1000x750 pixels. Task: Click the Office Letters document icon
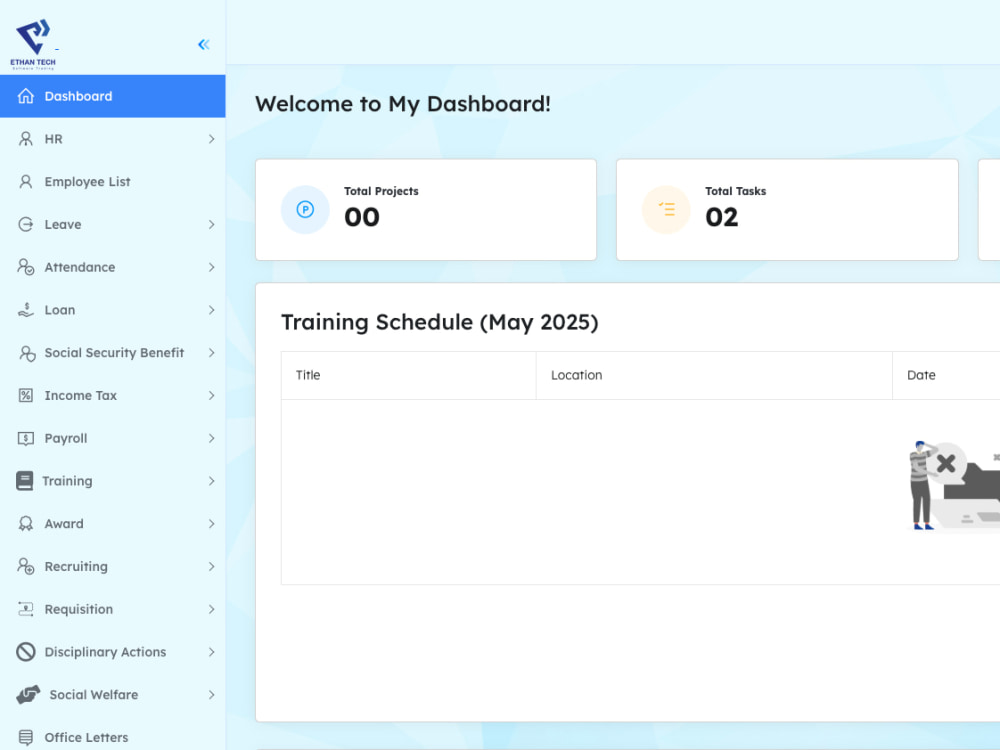click(26, 738)
